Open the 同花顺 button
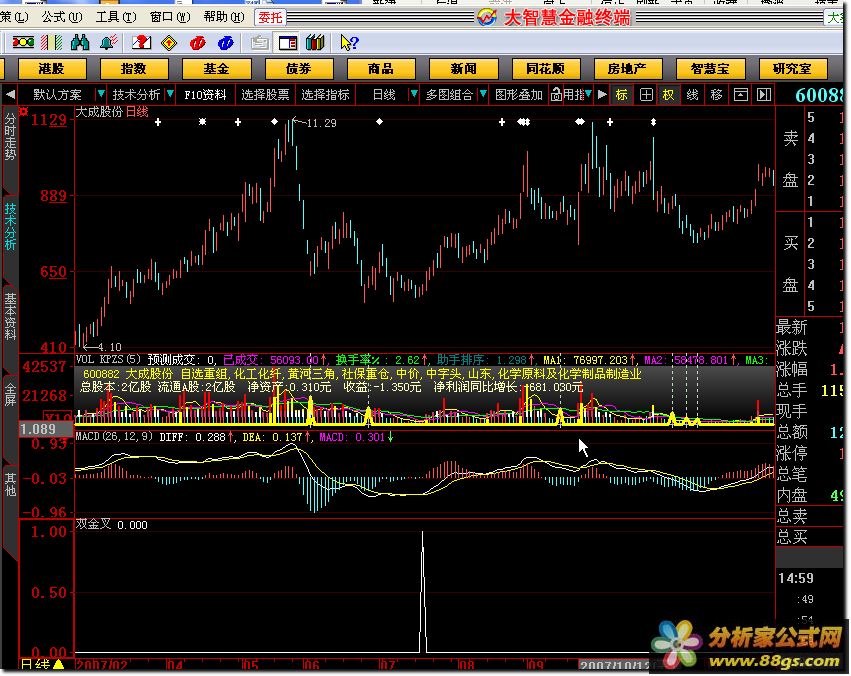 (545, 69)
